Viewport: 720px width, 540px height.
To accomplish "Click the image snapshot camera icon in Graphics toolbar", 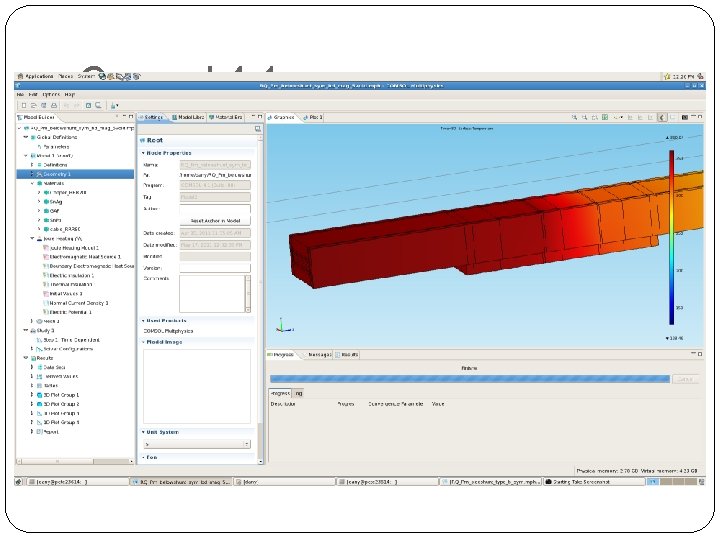I will (685, 118).
